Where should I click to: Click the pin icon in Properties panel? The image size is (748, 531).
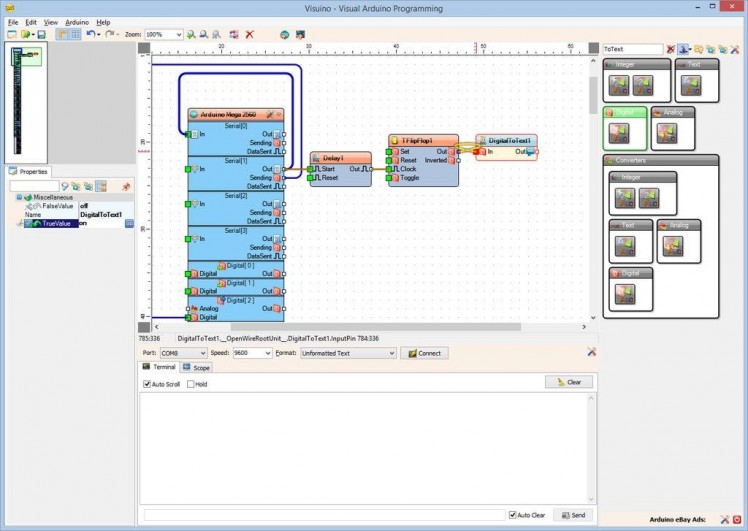[126, 186]
